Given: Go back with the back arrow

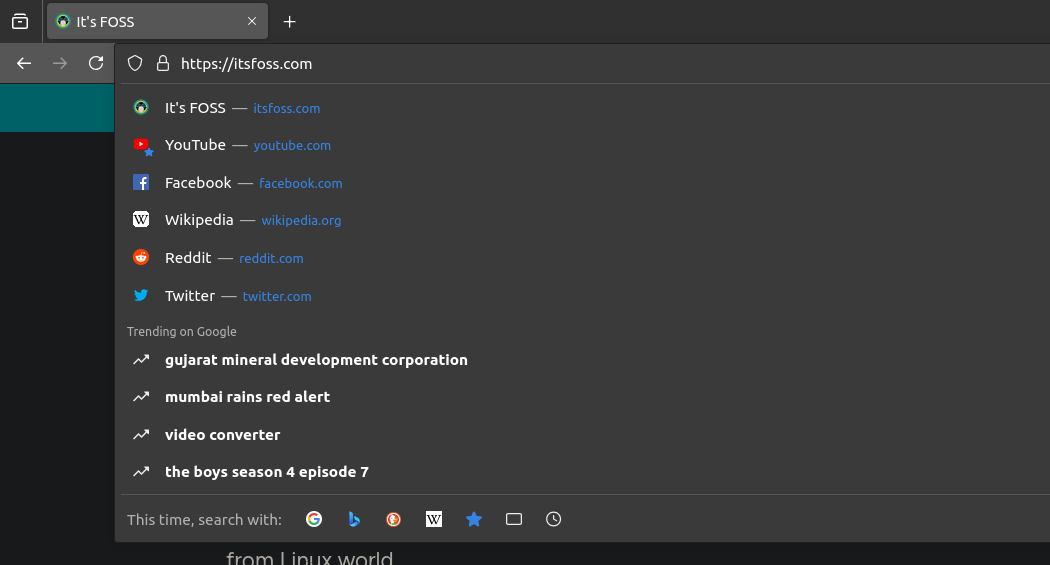Looking at the screenshot, I should (x=24, y=64).
